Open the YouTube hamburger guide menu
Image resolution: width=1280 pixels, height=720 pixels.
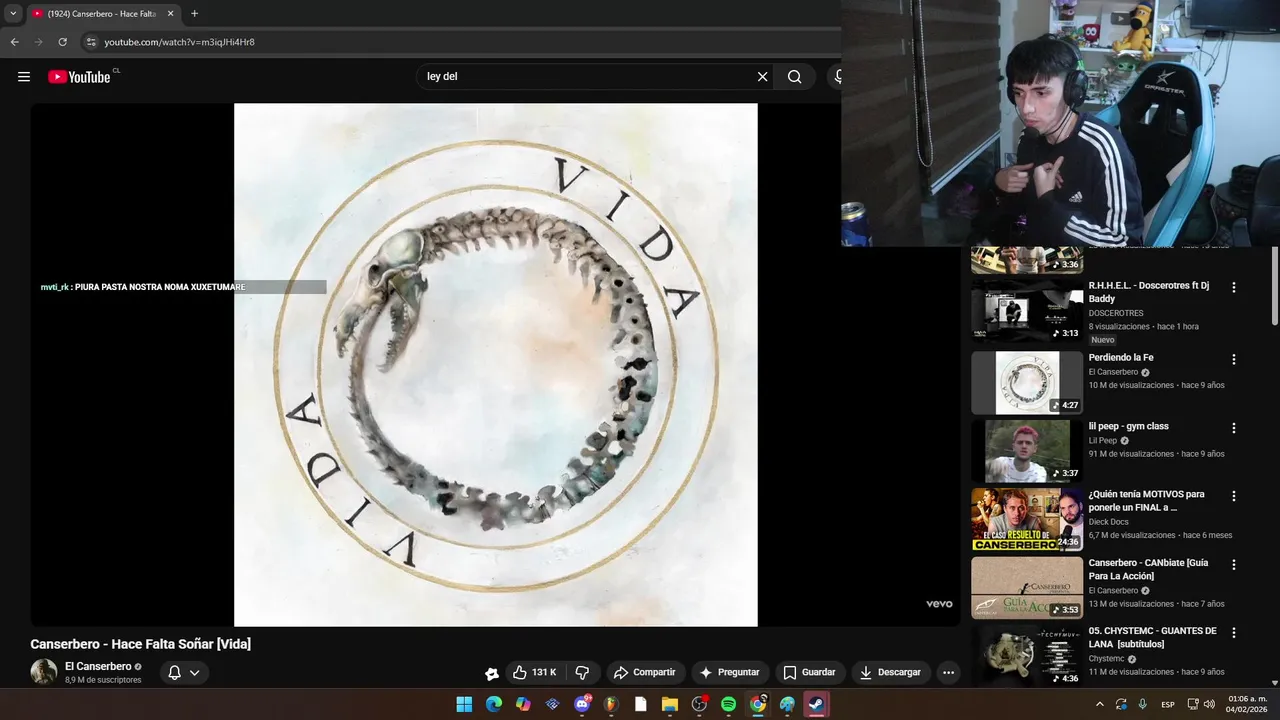point(24,77)
